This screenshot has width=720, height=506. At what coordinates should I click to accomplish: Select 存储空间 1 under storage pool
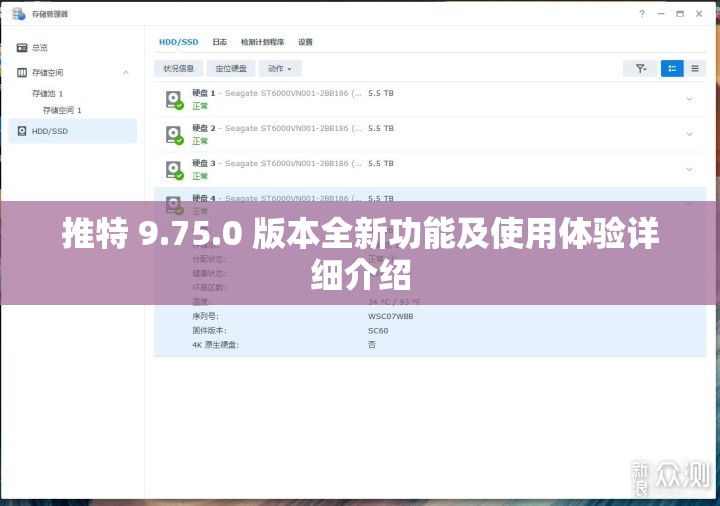coord(62,110)
